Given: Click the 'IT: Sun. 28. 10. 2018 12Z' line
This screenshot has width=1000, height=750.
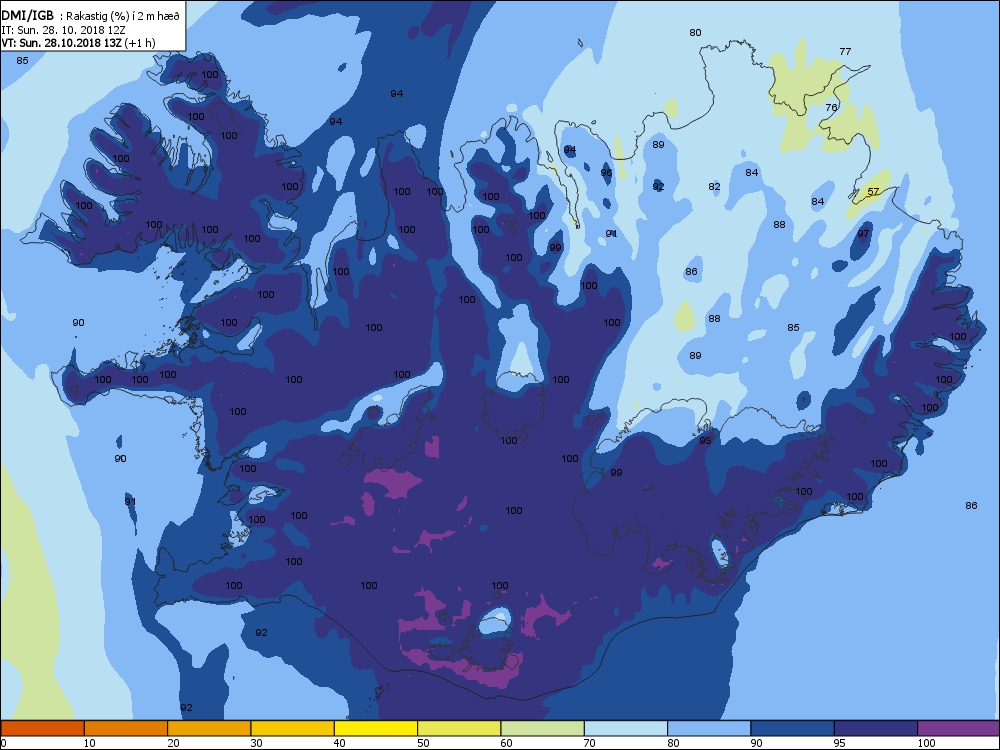Looking at the screenshot, I should coord(63,30).
